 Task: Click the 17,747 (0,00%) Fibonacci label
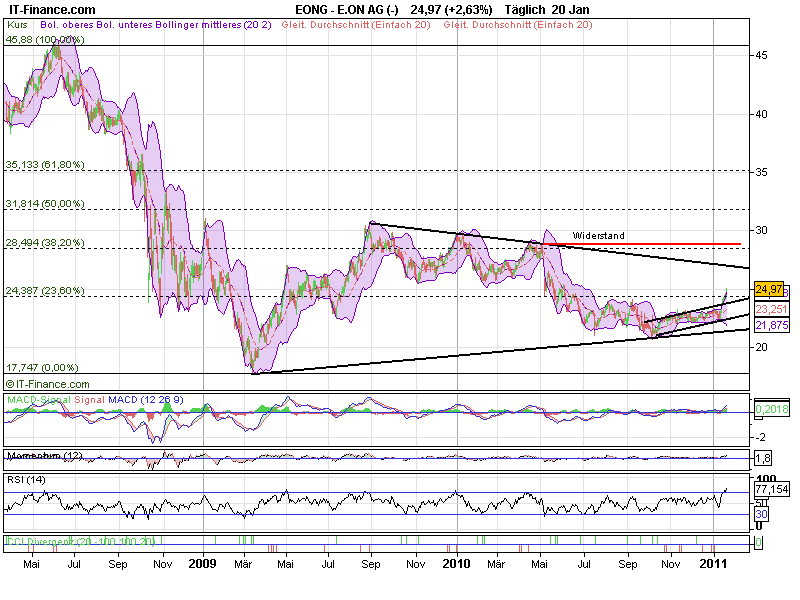[x=42, y=367]
